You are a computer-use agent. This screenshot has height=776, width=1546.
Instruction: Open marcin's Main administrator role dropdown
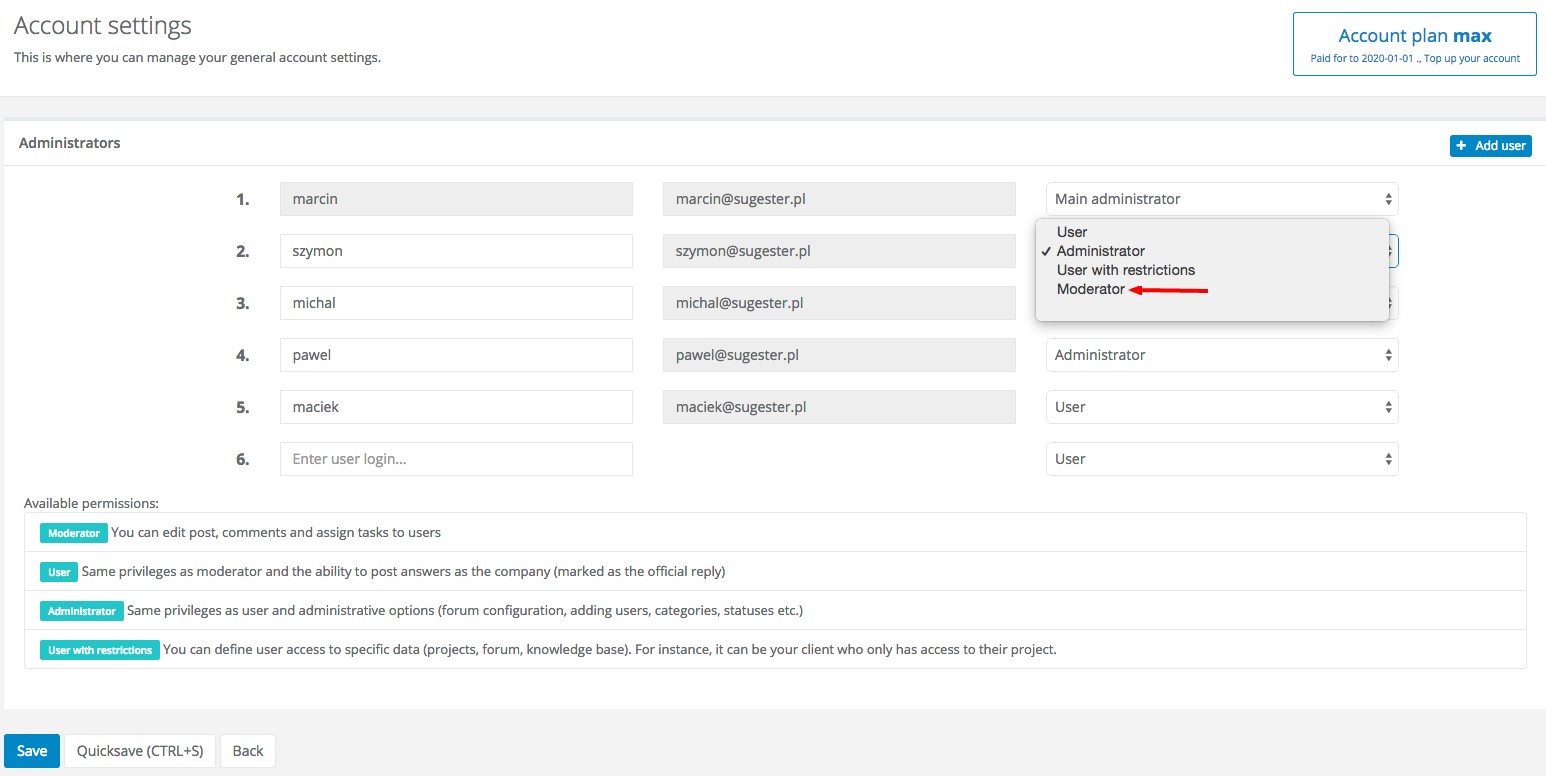click(x=1221, y=199)
